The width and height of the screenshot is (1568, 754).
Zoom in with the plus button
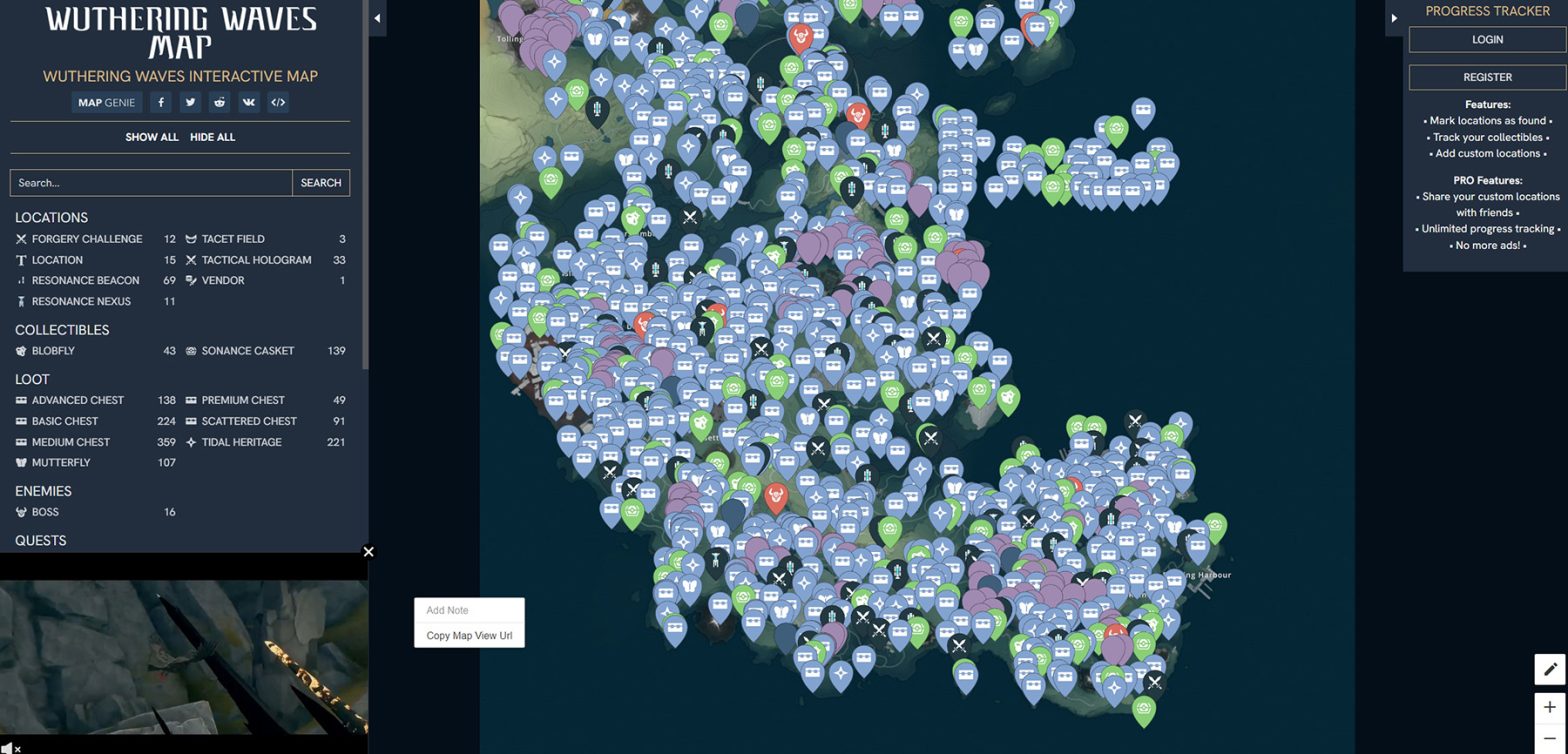[x=1550, y=707]
